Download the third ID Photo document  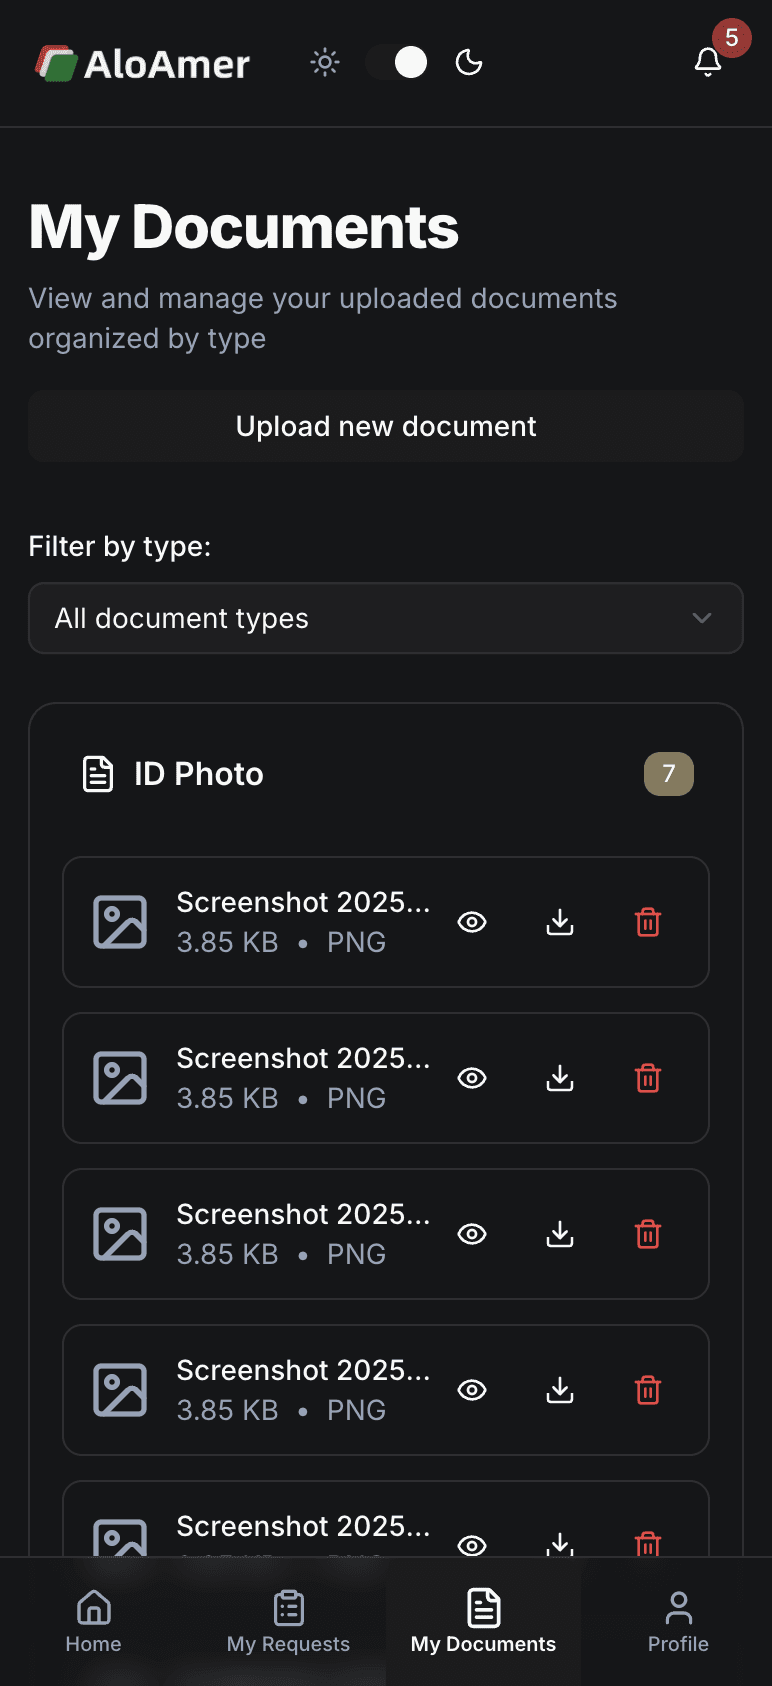tap(560, 1234)
